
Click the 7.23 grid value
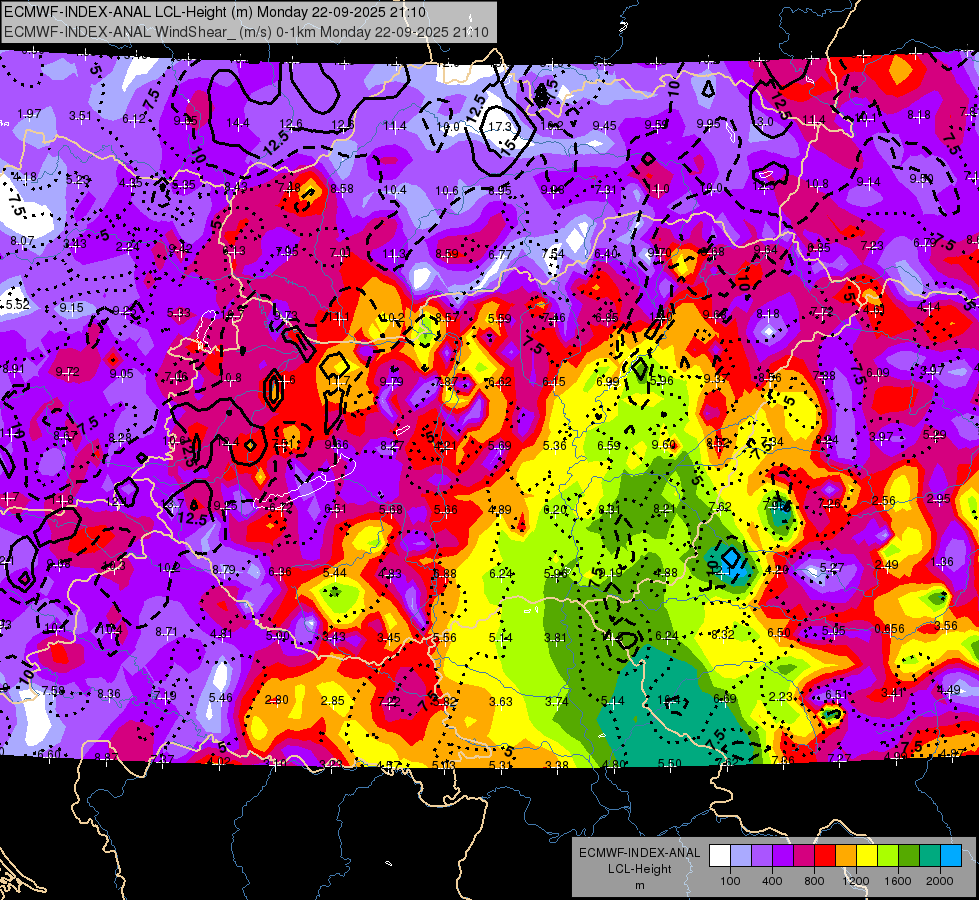pyautogui.click(x=872, y=245)
